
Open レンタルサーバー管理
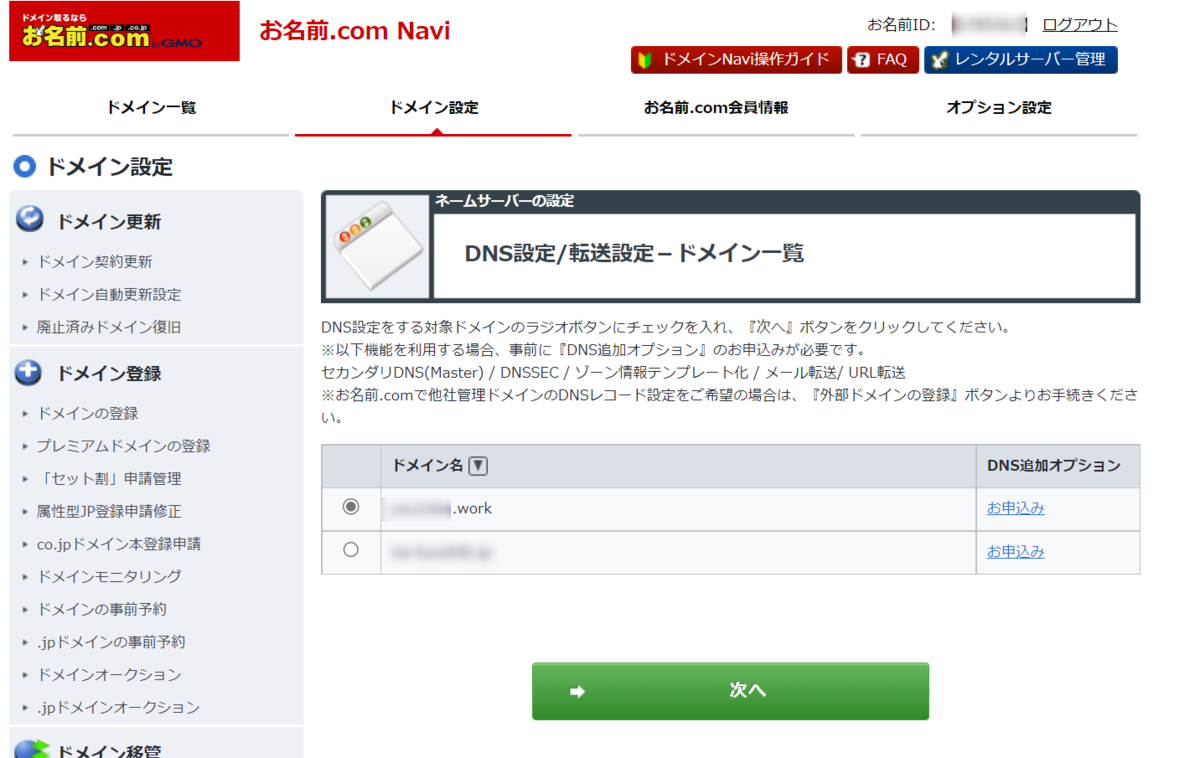(1020, 60)
